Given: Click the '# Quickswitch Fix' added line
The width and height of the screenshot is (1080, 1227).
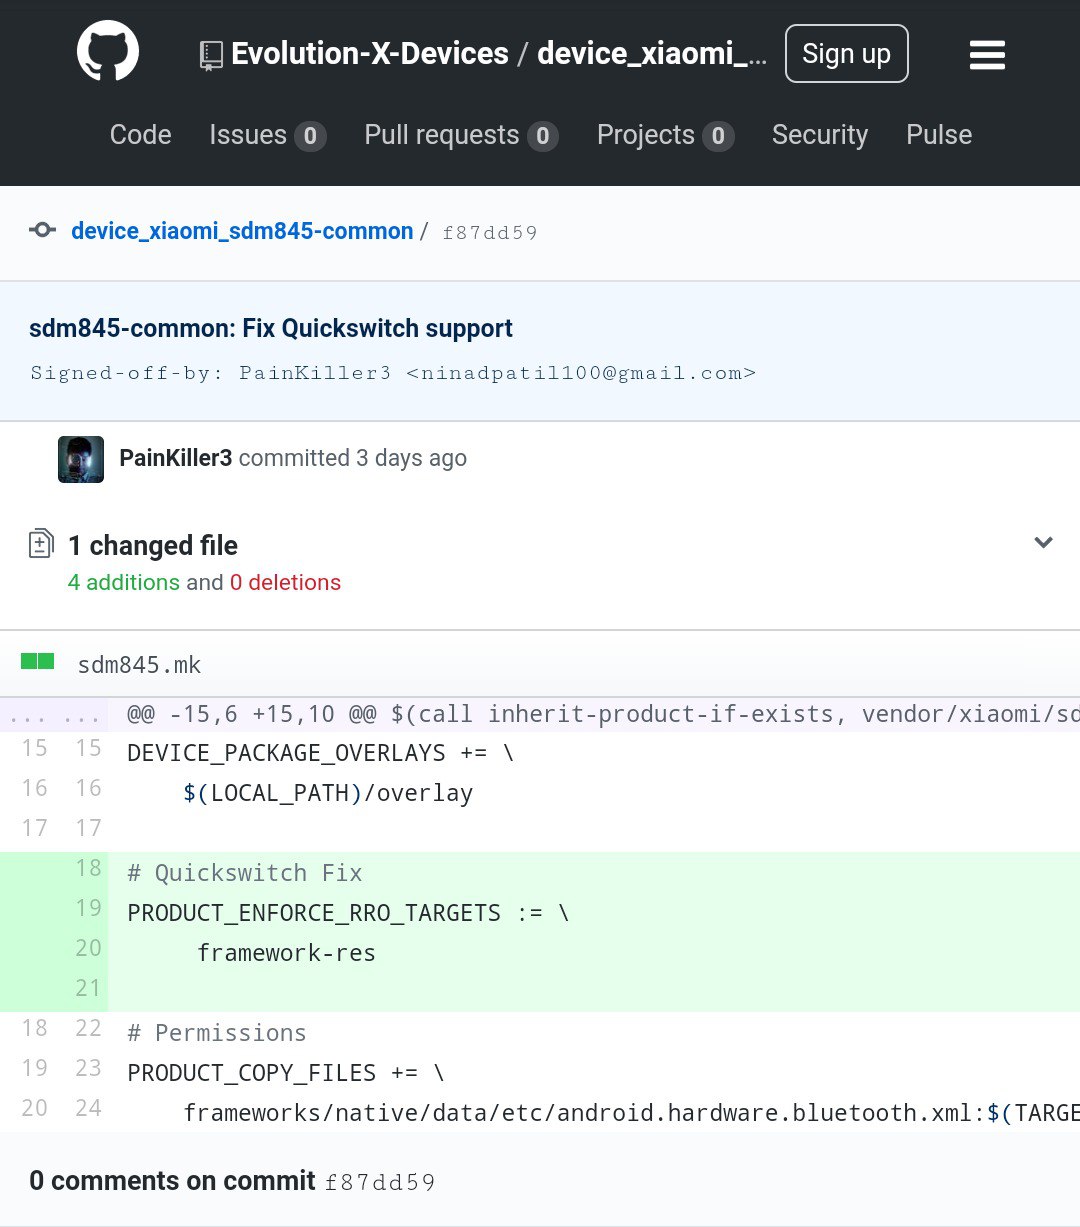Looking at the screenshot, I should 245,873.
